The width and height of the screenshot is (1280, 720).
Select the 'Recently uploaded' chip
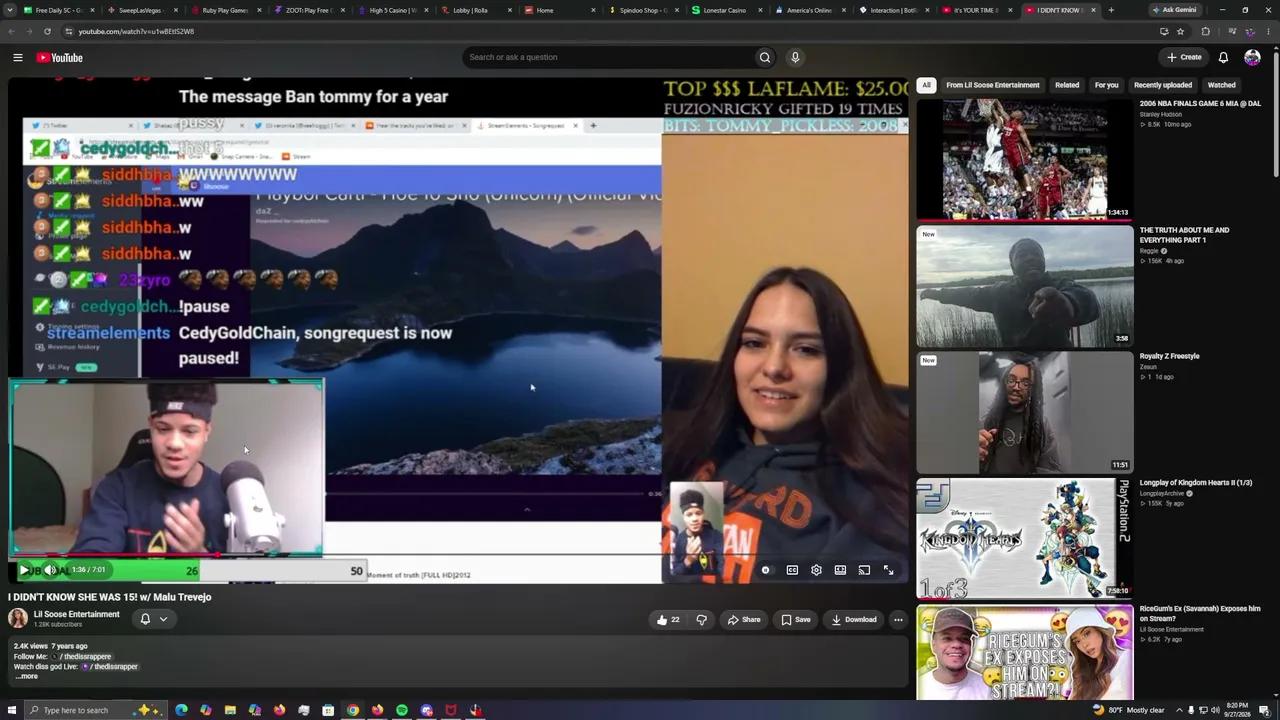(1163, 85)
